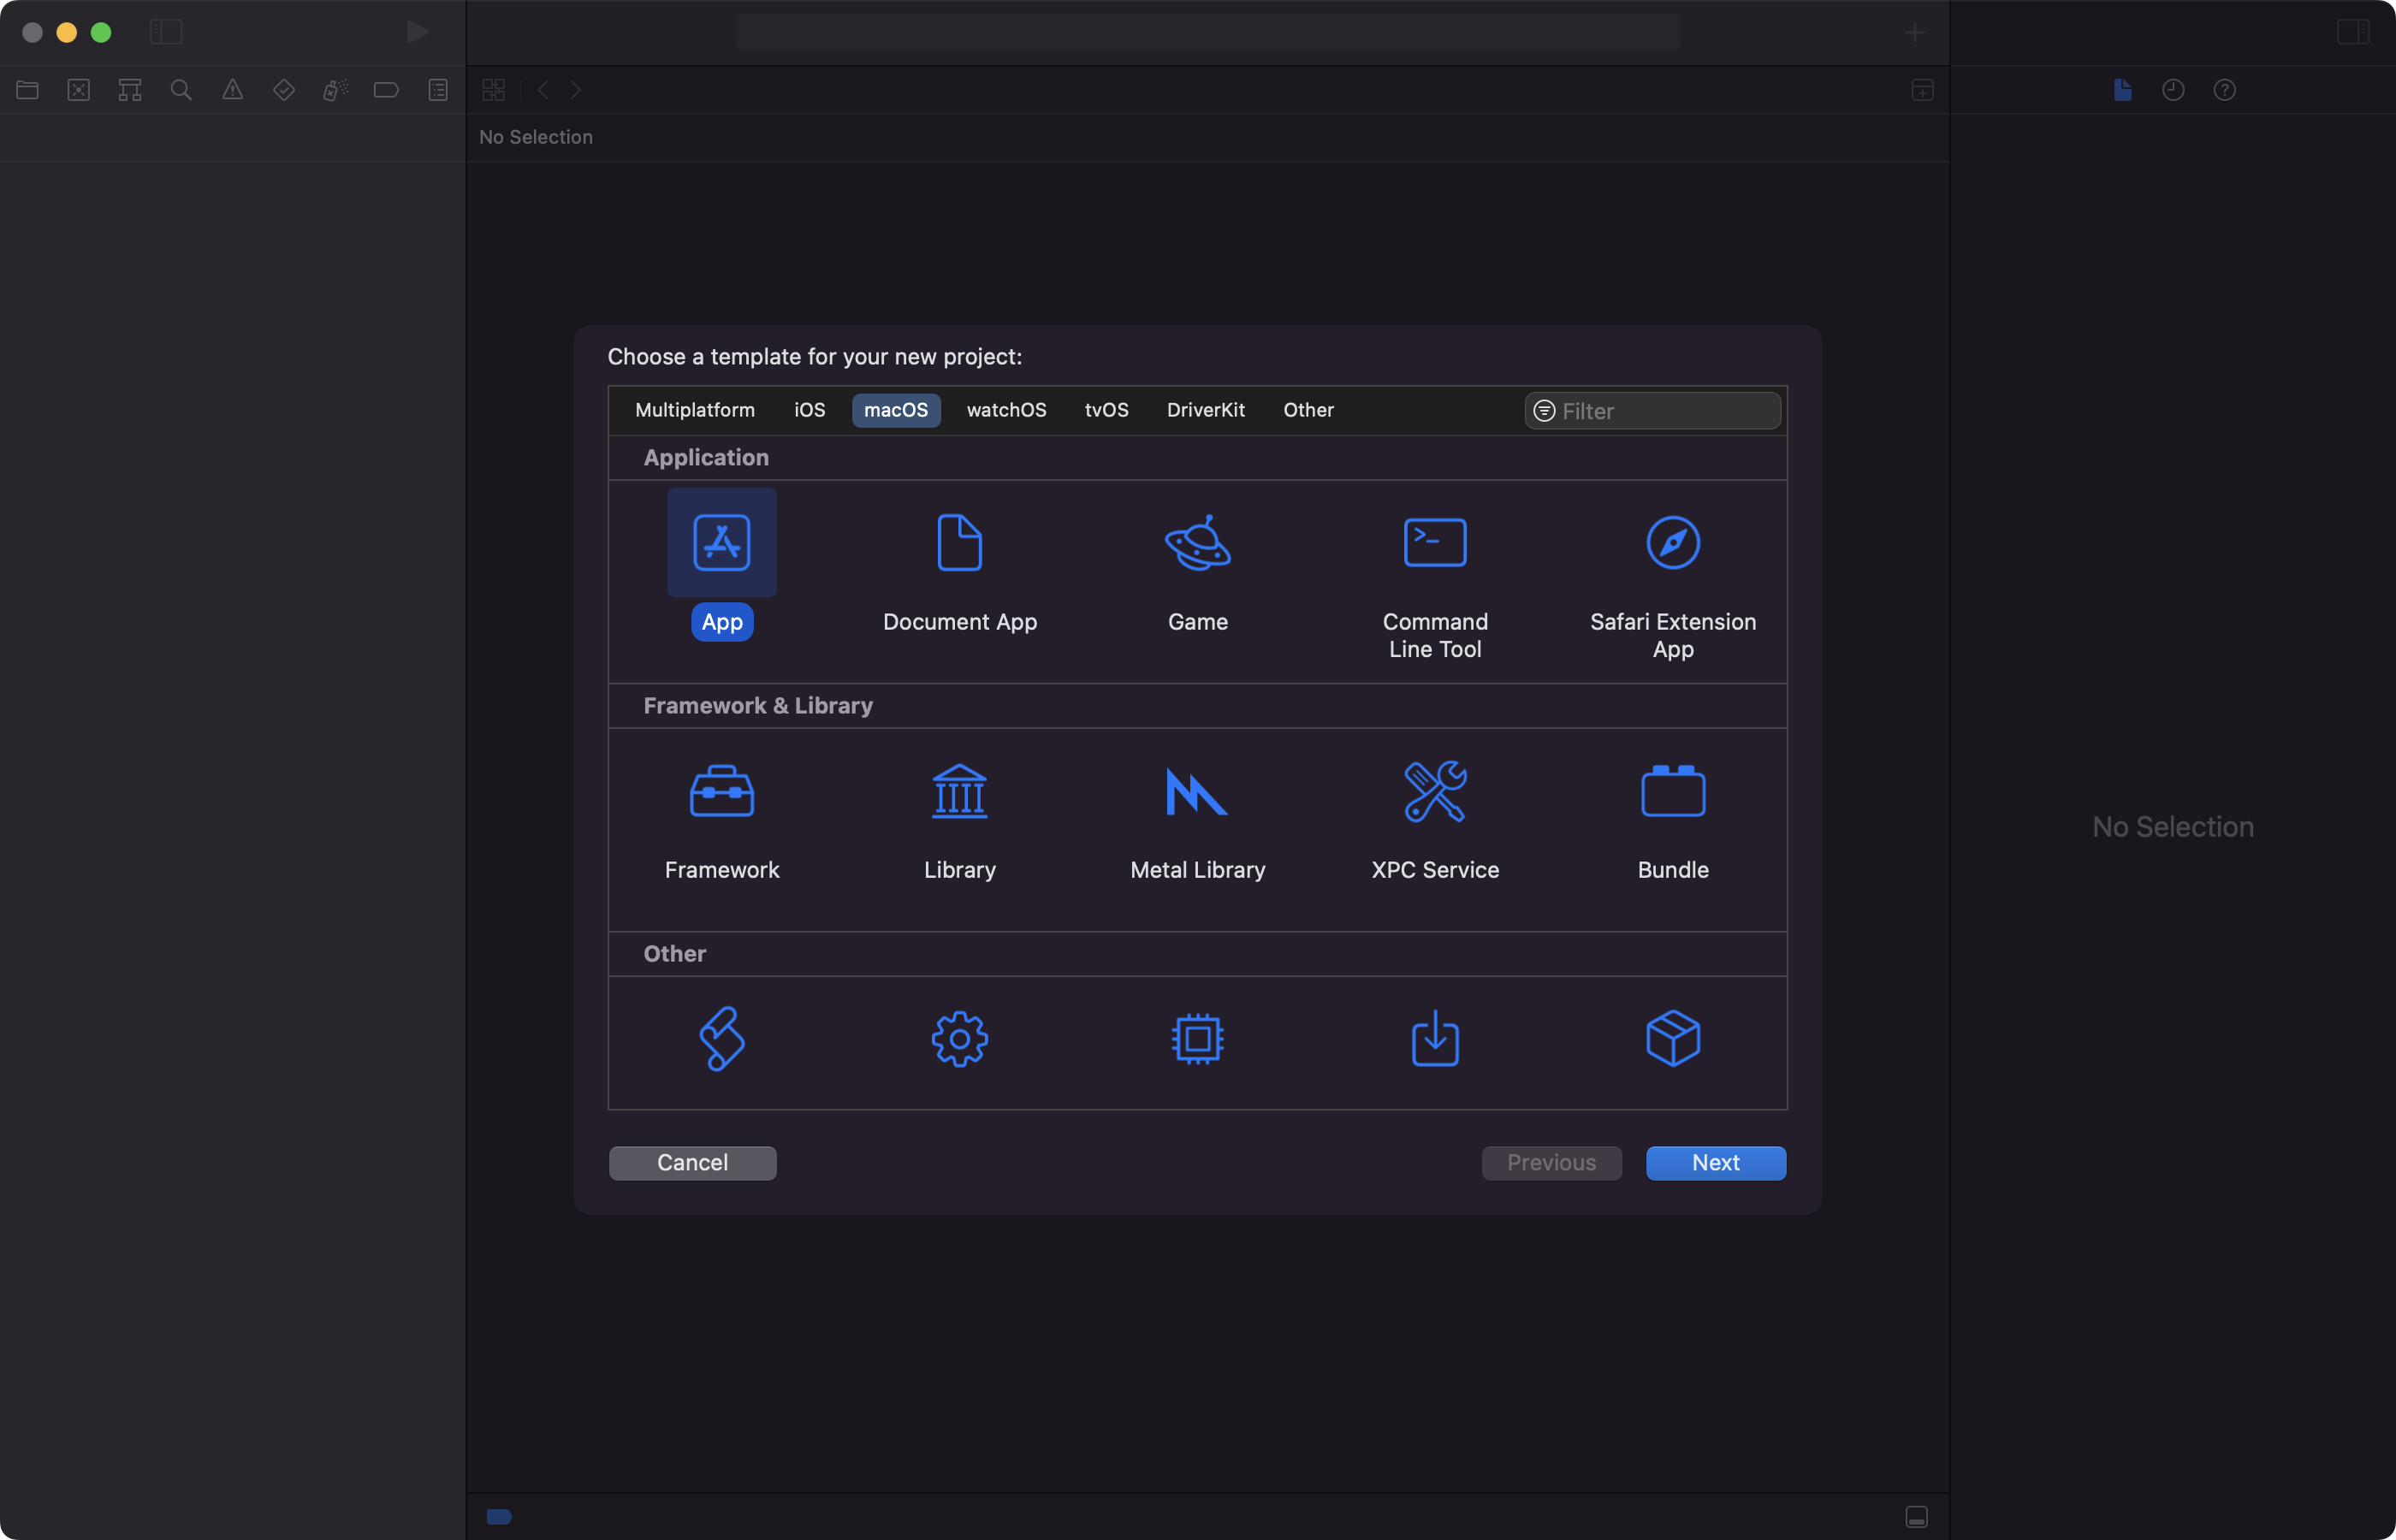Click the toolbar activity status field

[1207, 33]
